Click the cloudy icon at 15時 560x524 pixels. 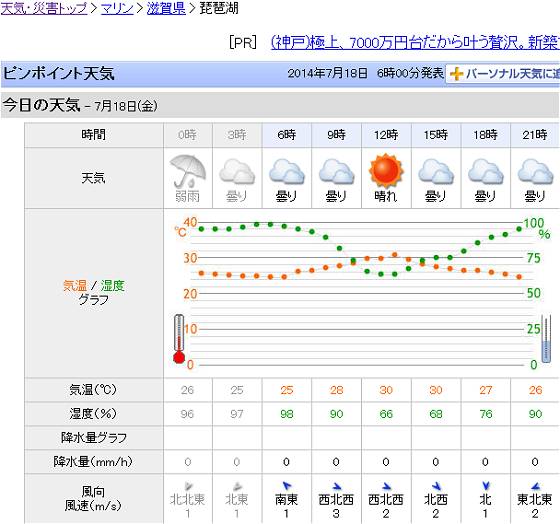click(x=436, y=171)
